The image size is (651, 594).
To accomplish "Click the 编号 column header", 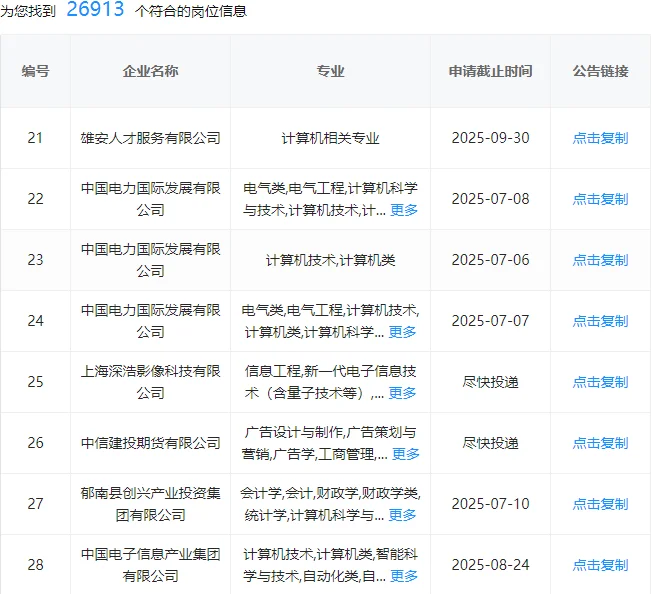I will click(35, 71).
